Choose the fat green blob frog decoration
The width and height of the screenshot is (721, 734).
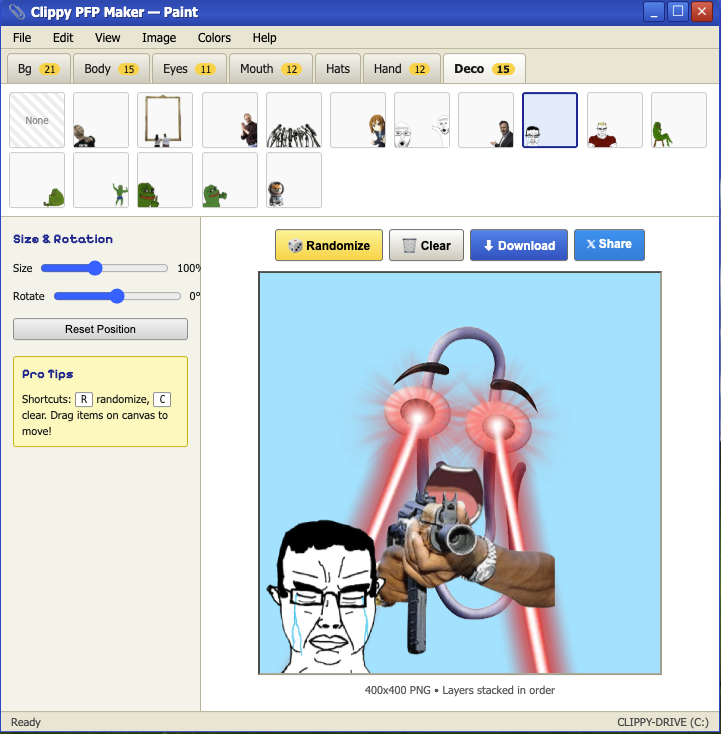click(x=37, y=180)
